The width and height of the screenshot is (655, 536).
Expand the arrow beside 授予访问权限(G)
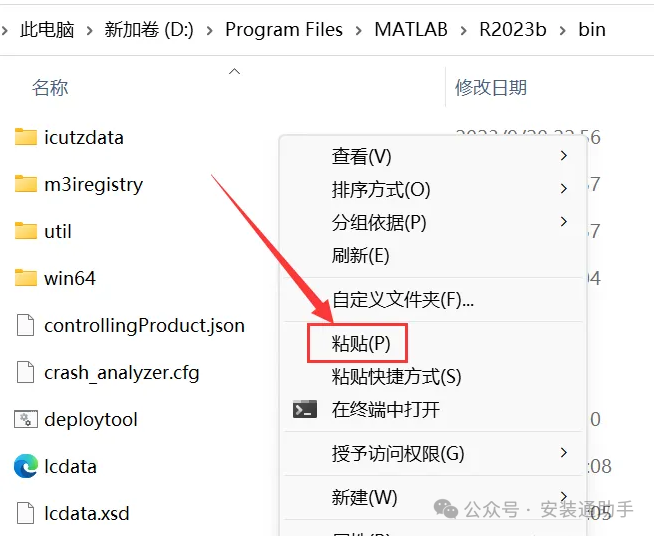tap(564, 452)
